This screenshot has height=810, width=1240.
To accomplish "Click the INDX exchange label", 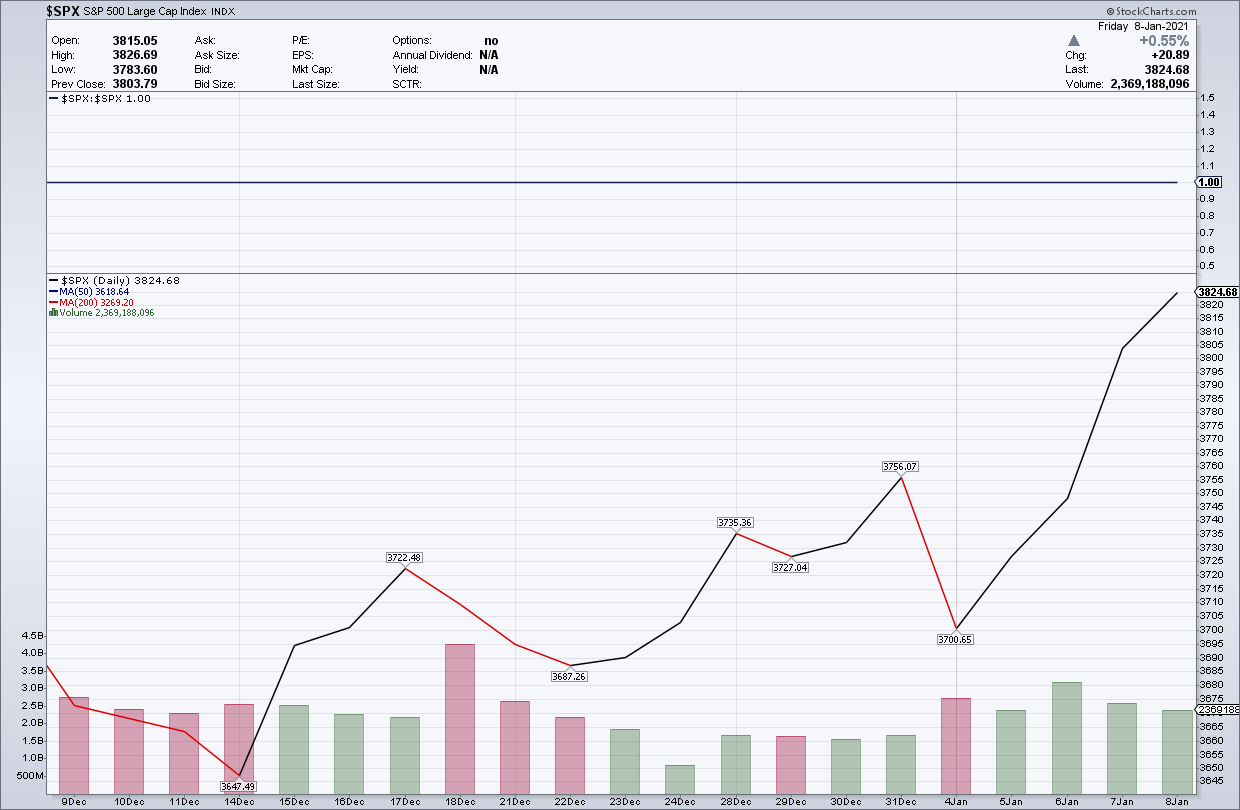I will pos(224,14).
